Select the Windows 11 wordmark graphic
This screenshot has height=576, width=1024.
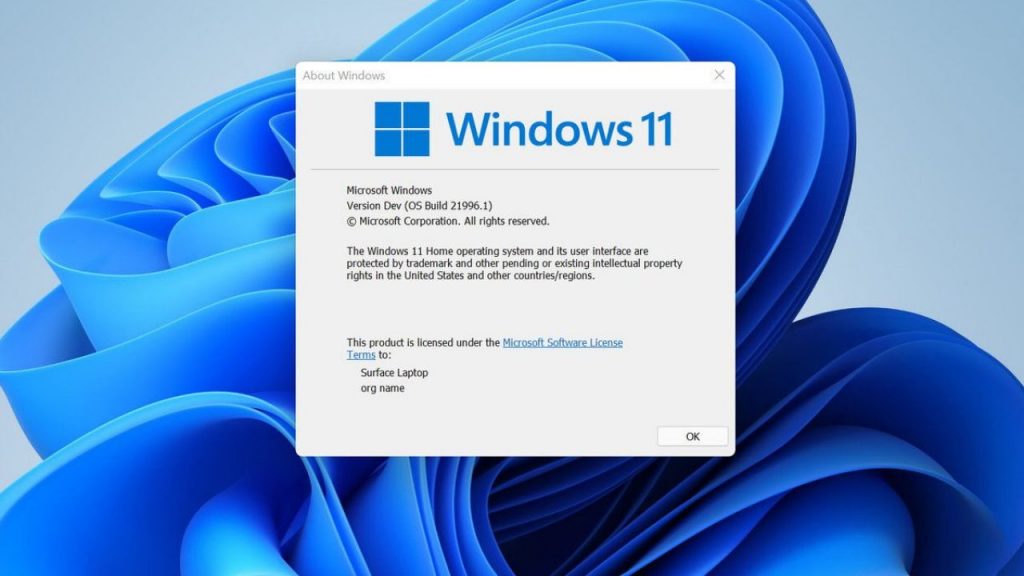coord(563,129)
